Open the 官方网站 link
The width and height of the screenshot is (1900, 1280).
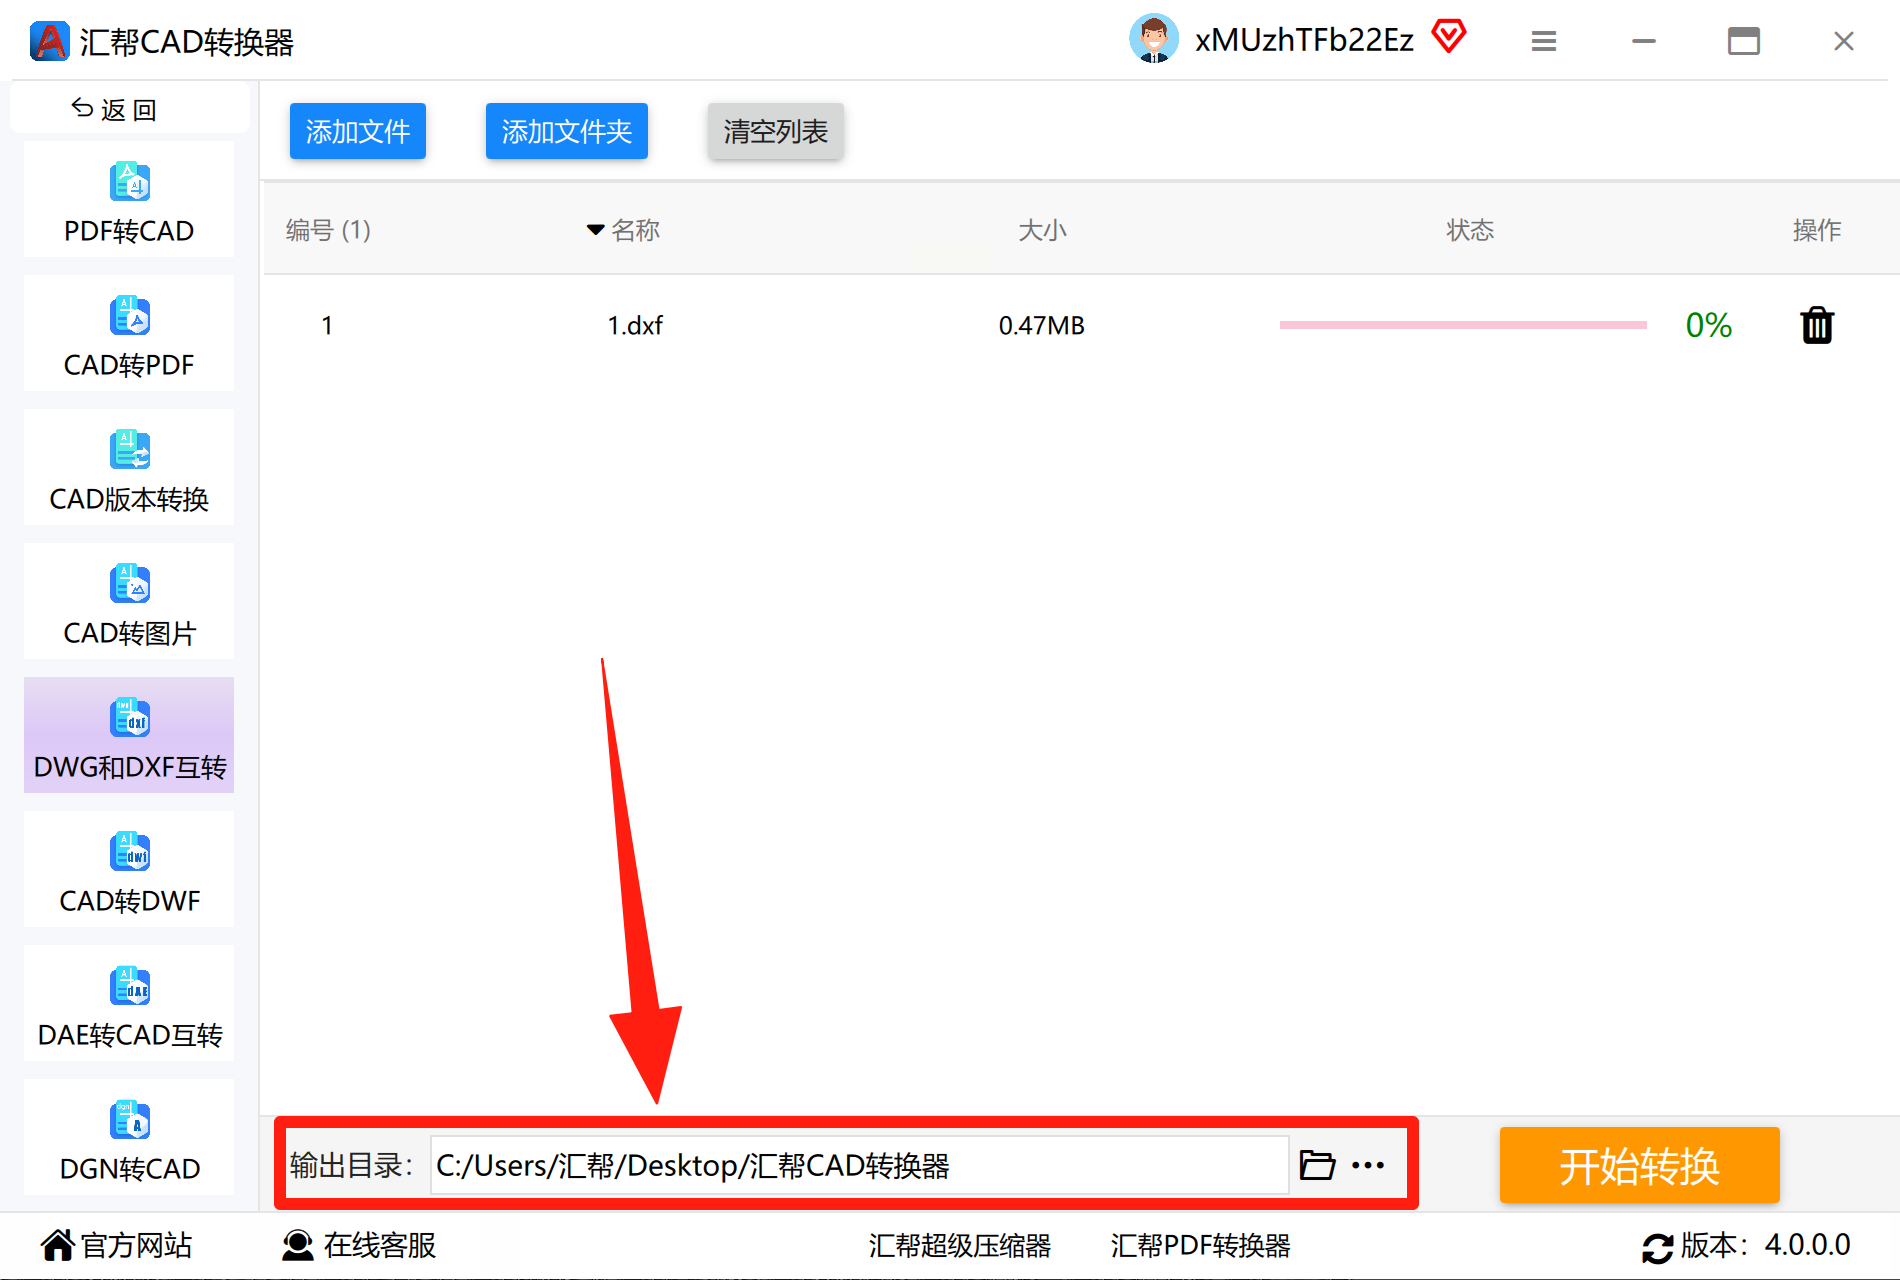pyautogui.click(x=117, y=1245)
